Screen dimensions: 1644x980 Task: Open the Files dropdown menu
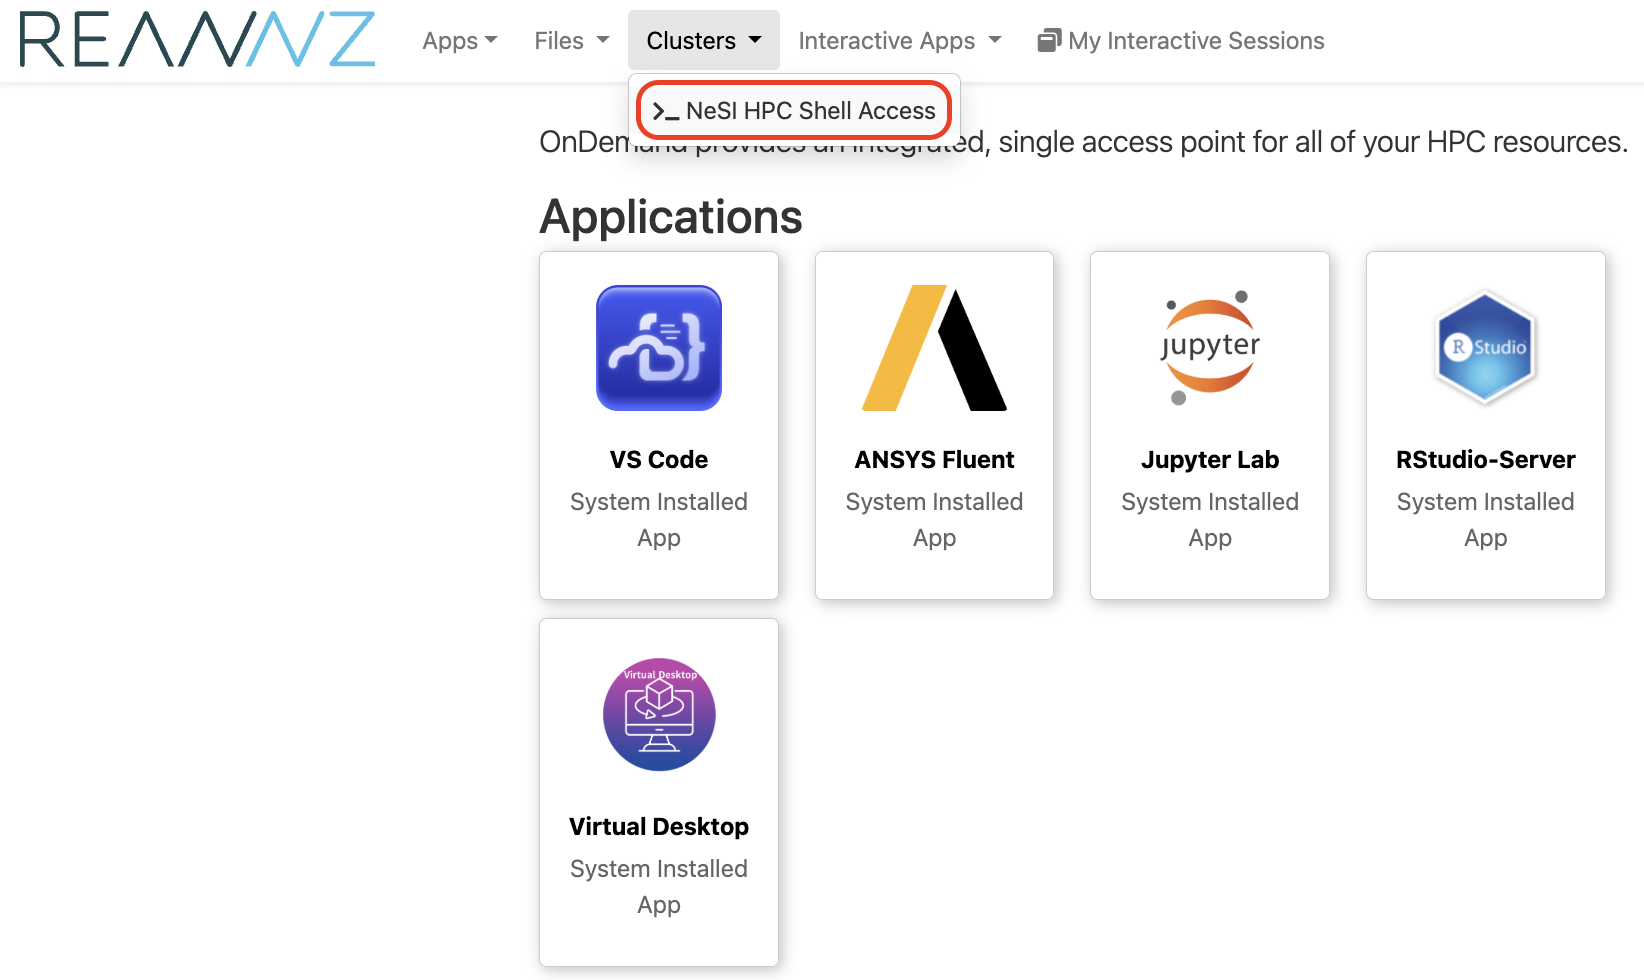571,41
